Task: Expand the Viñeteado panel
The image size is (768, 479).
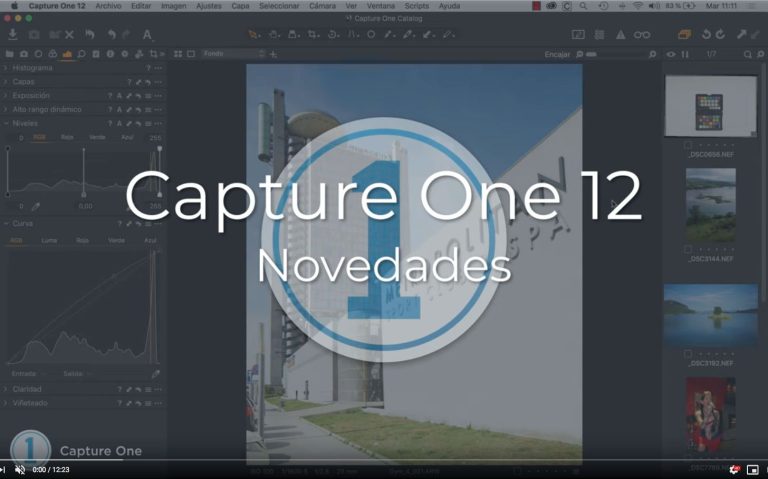Action: coord(6,403)
